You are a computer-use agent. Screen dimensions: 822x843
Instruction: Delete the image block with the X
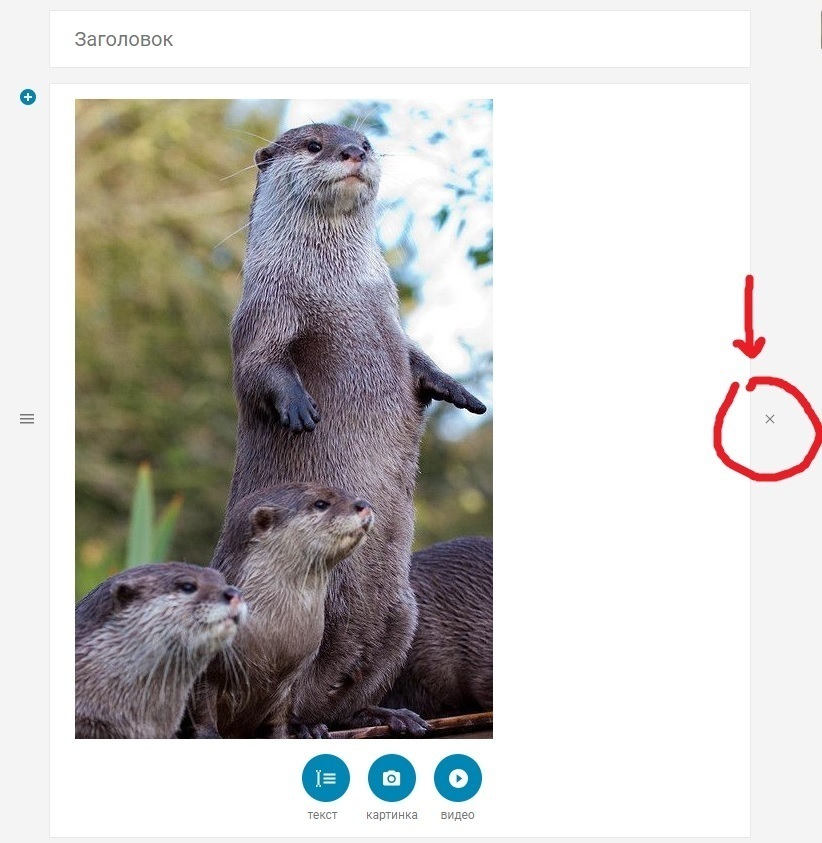tap(770, 419)
